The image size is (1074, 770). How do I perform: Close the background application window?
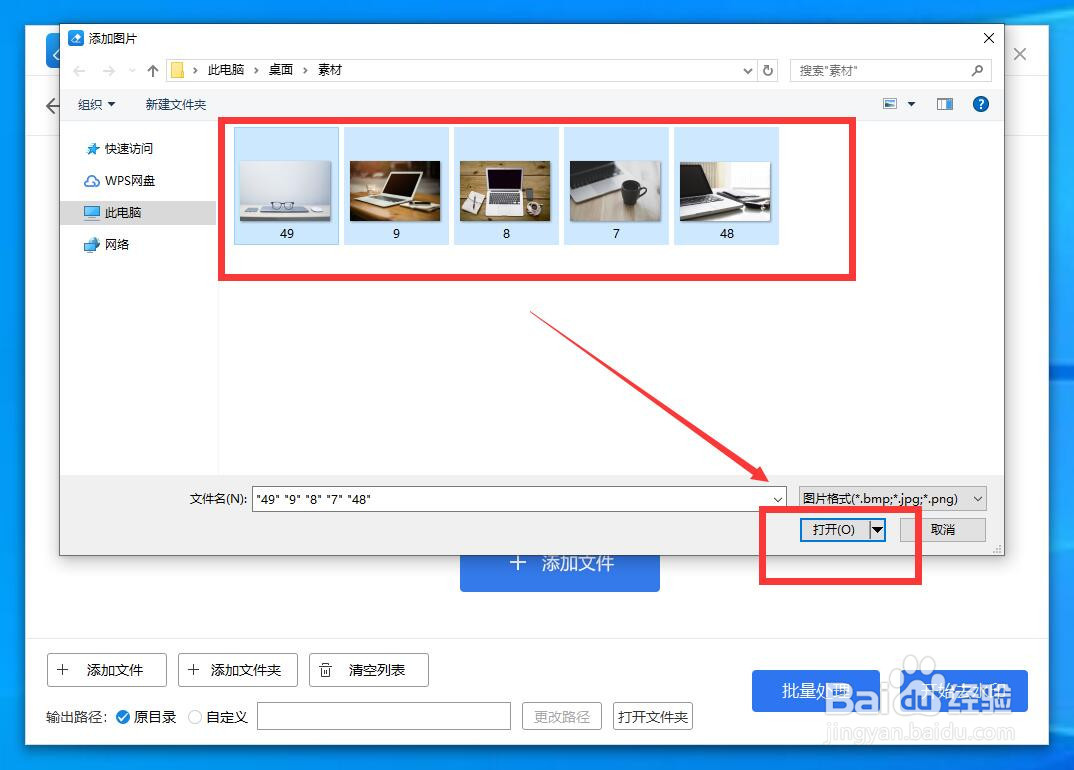[x=1020, y=54]
